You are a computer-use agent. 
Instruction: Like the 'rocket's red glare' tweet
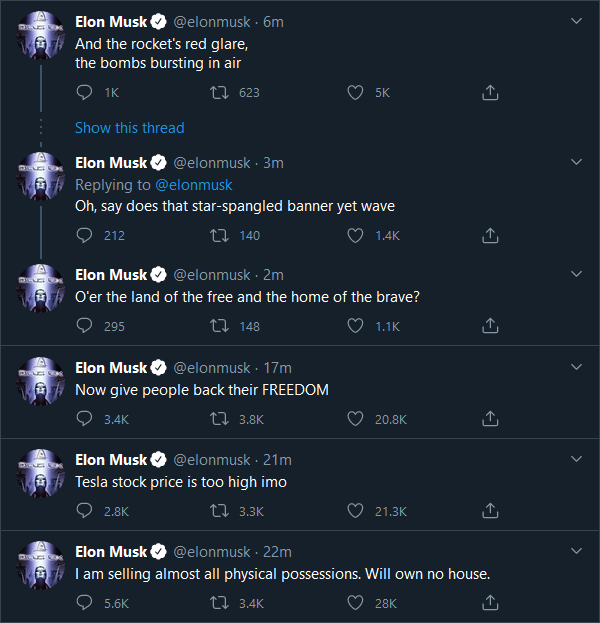click(355, 92)
